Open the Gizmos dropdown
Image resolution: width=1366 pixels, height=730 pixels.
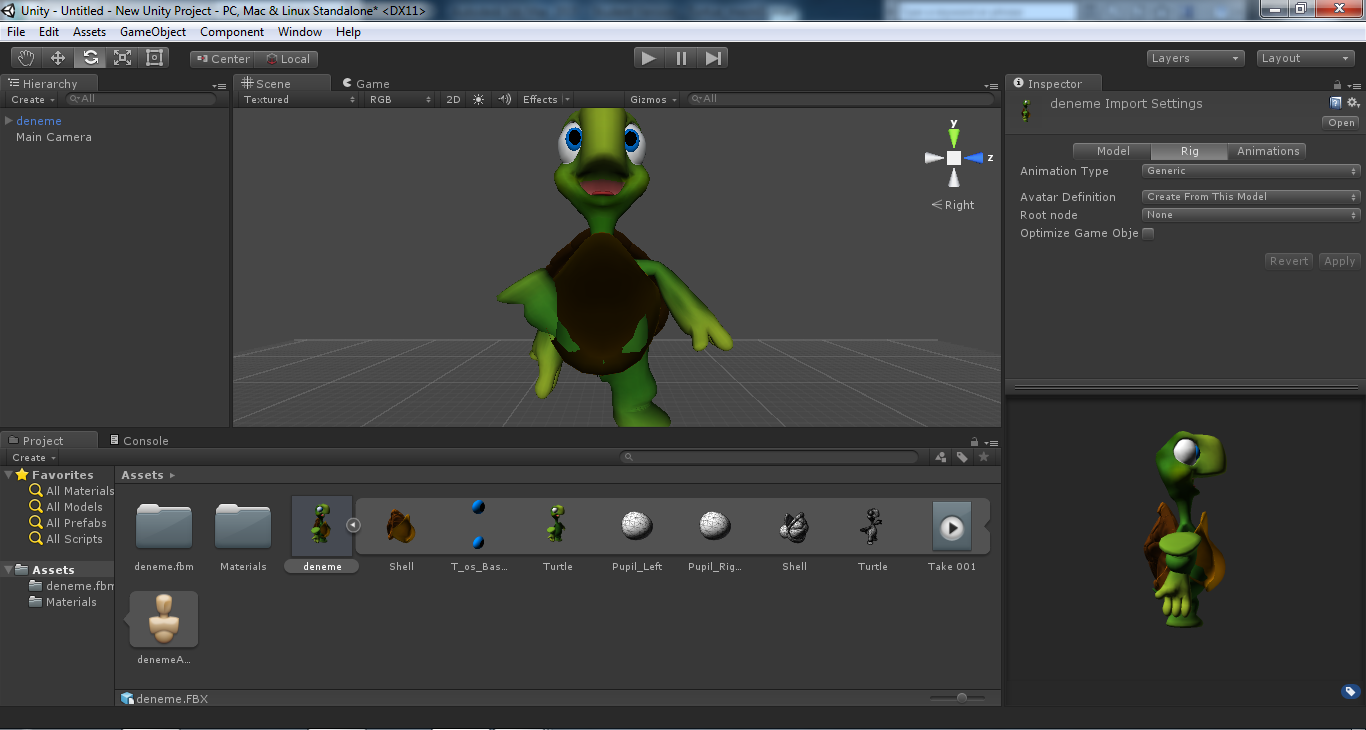point(652,99)
